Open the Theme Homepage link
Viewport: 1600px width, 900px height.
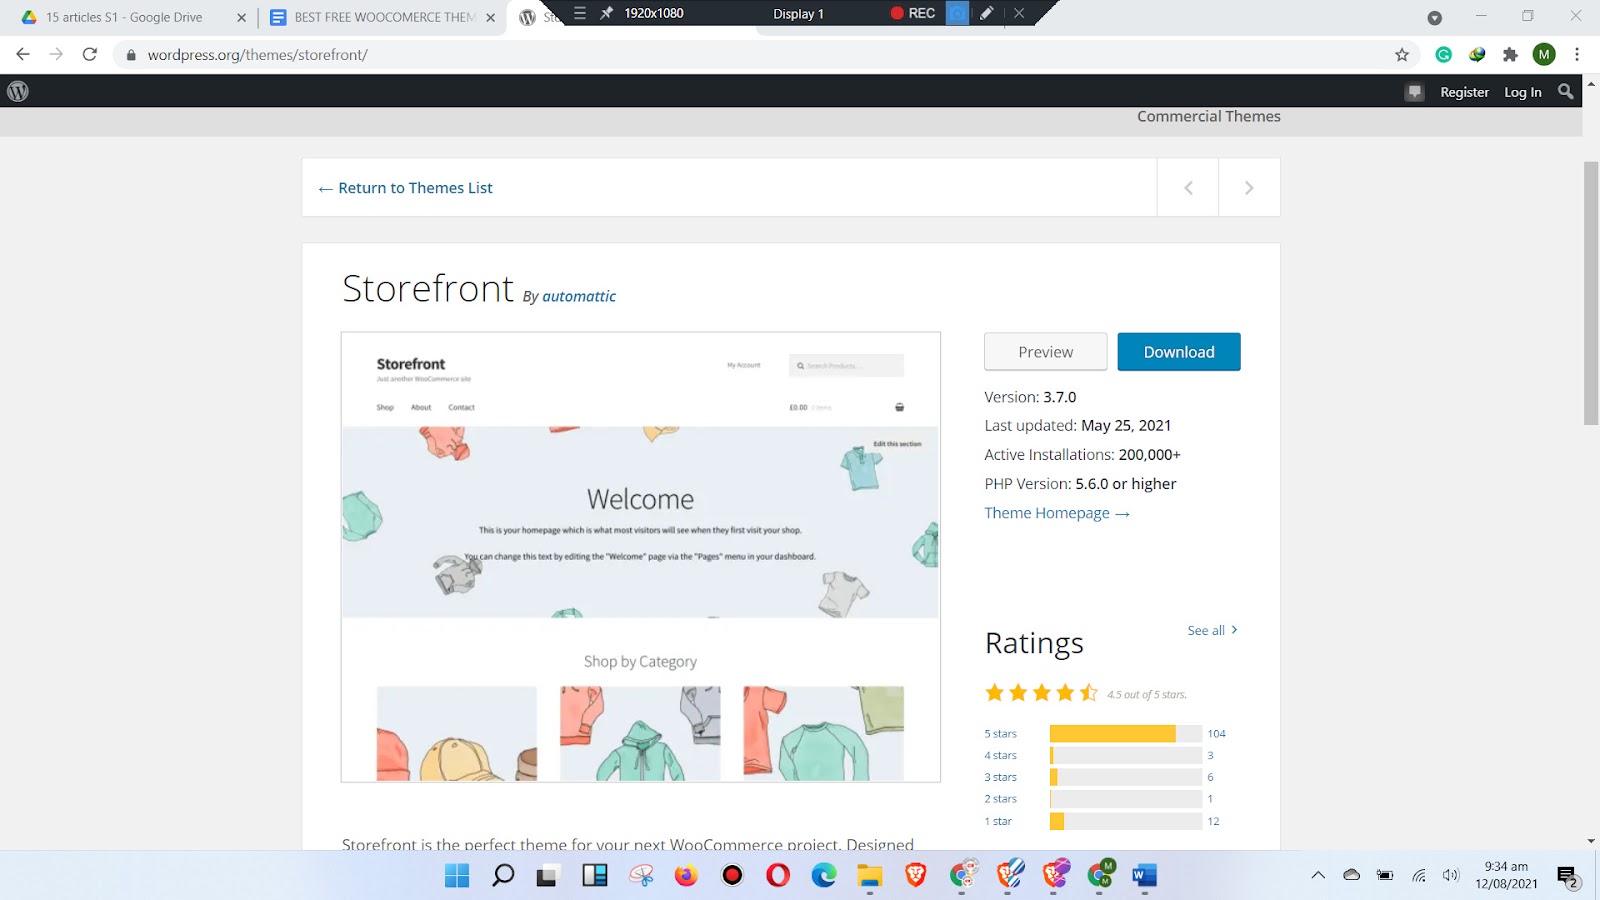coord(1057,513)
